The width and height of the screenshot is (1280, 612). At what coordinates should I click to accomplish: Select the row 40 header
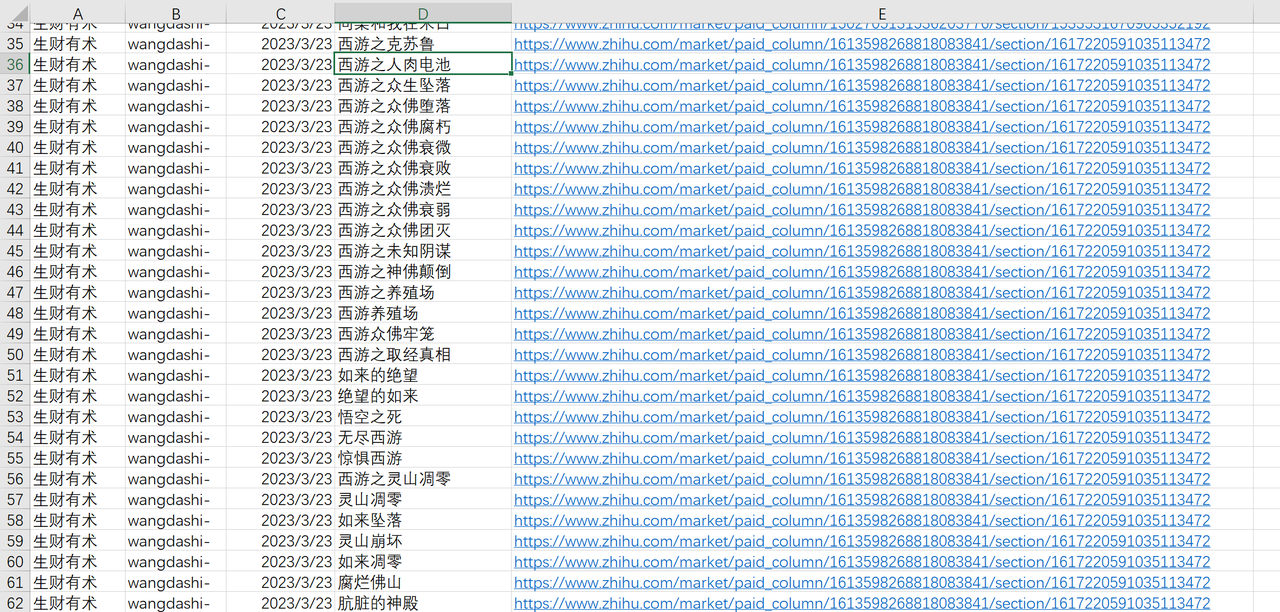click(15, 147)
